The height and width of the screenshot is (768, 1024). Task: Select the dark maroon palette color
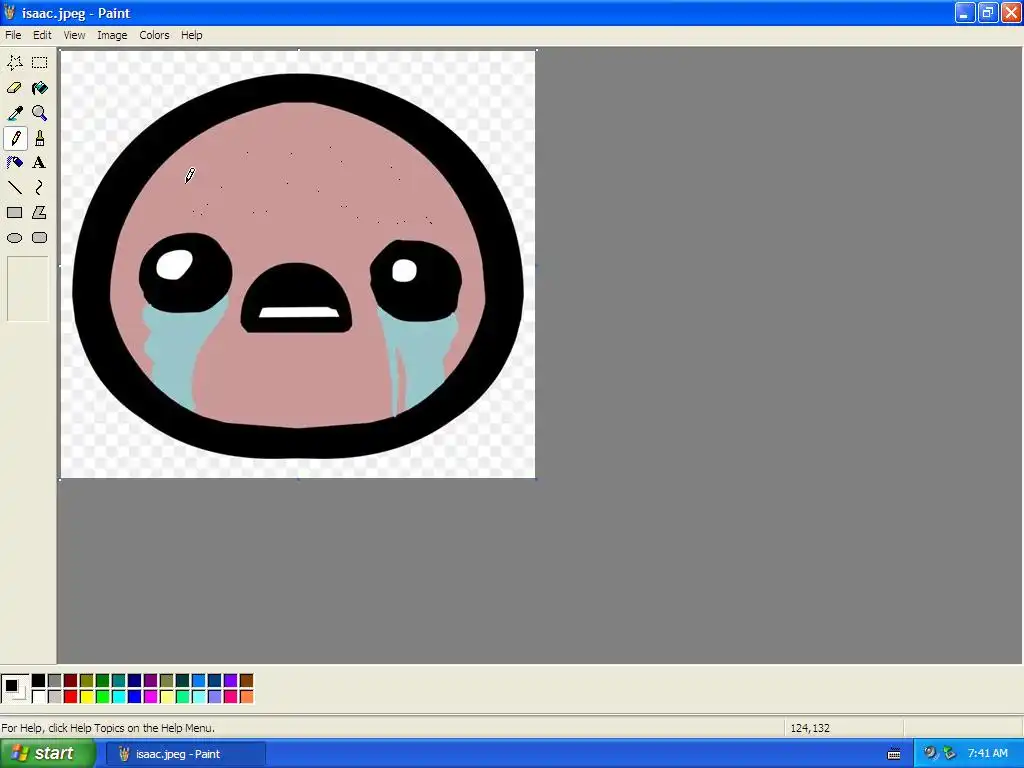pyautogui.click(x=71, y=681)
